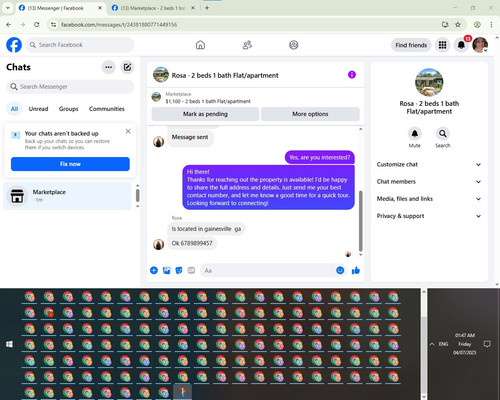Screen dimensions: 500x400
Task: Bookmark page with star icon
Action: click(458, 24)
